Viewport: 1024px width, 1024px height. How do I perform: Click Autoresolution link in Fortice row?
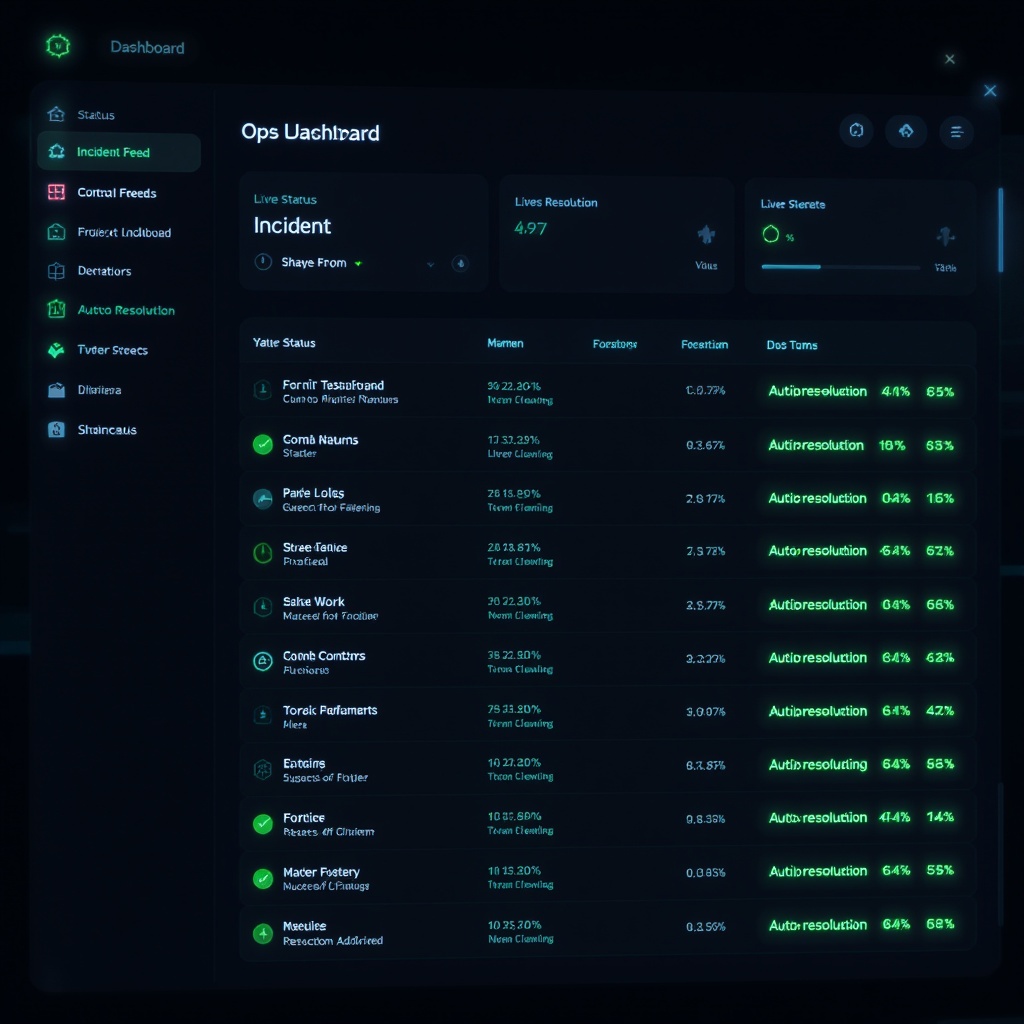(818, 818)
